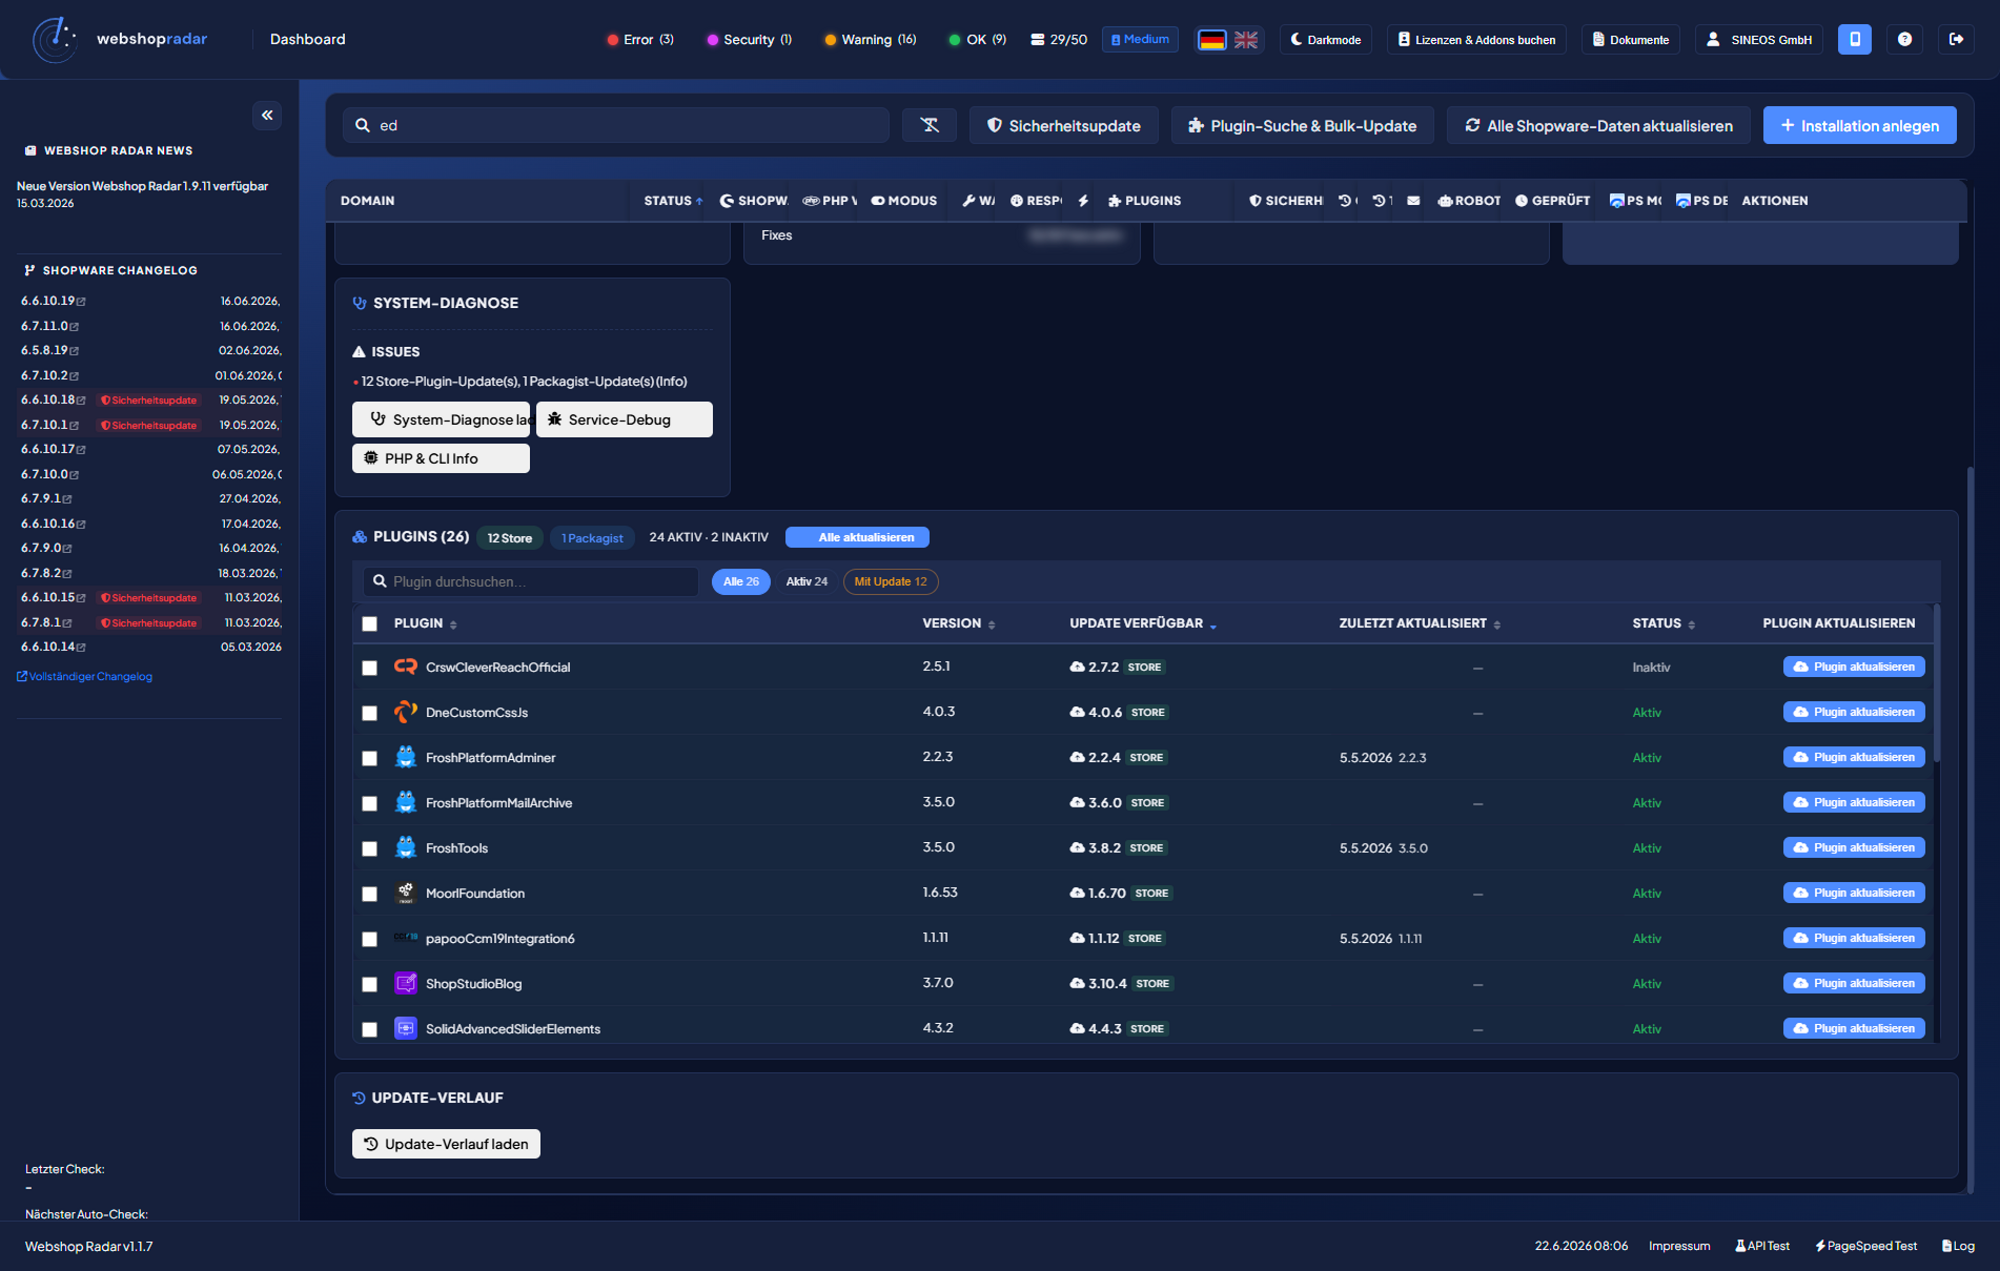Click System-Diagnose laden button
The height and width of the screenshot is (1271, 2000).
tap(441, 420)
